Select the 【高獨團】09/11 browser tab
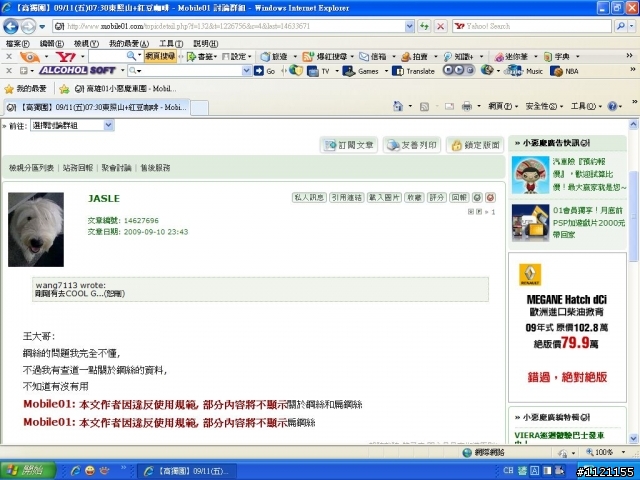Image resolution: width=640 pixels, height=480 pixels. point(97,107)
